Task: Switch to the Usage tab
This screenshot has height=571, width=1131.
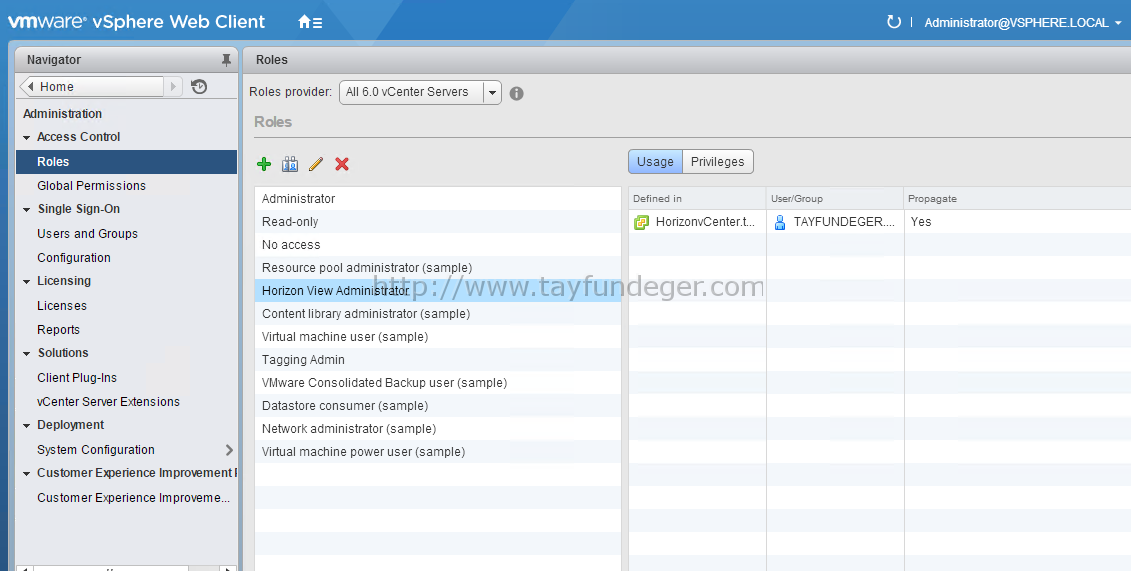Action: coord(655,161)
